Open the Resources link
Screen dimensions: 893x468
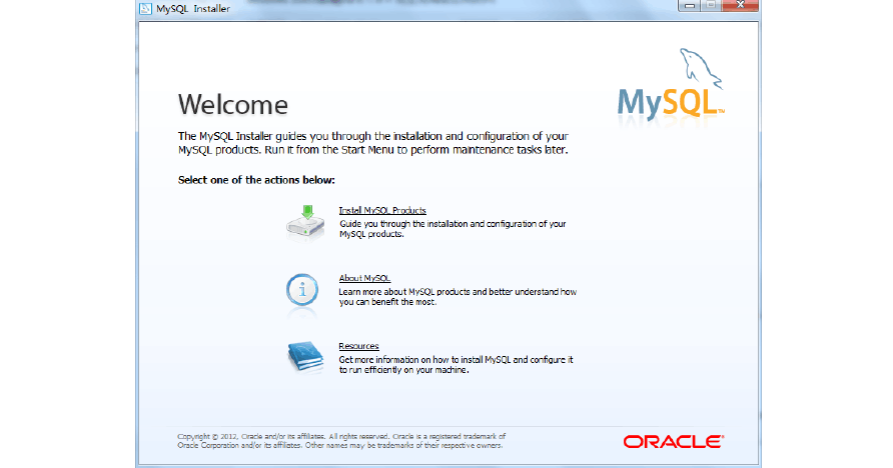[x=358, y=346]
